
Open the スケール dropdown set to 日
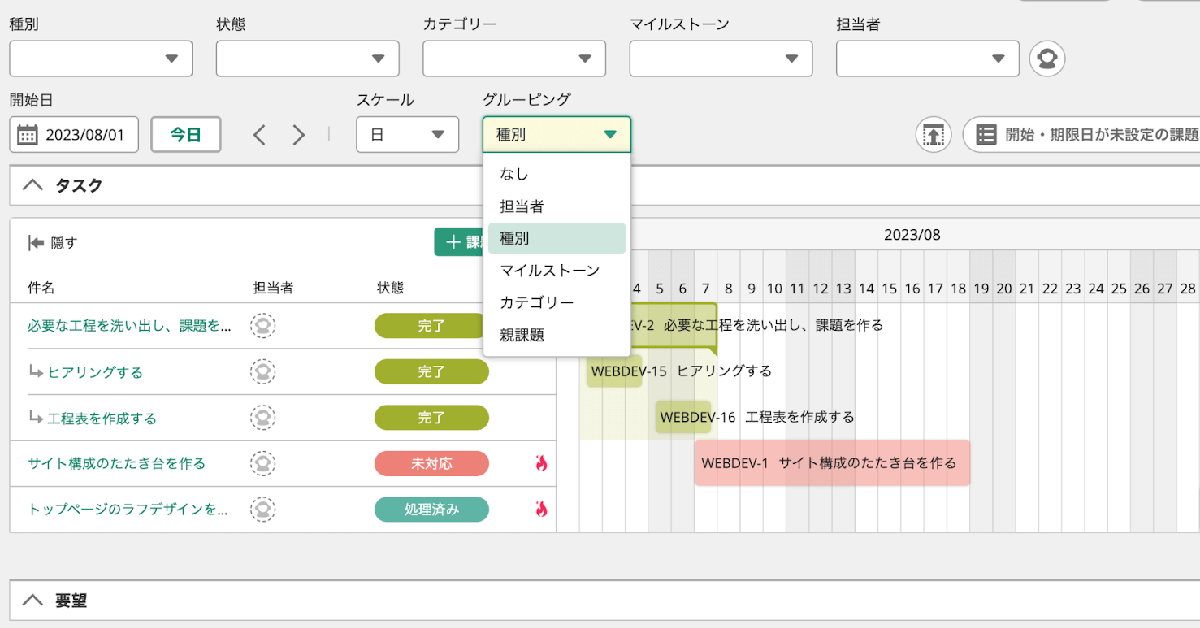407,135
